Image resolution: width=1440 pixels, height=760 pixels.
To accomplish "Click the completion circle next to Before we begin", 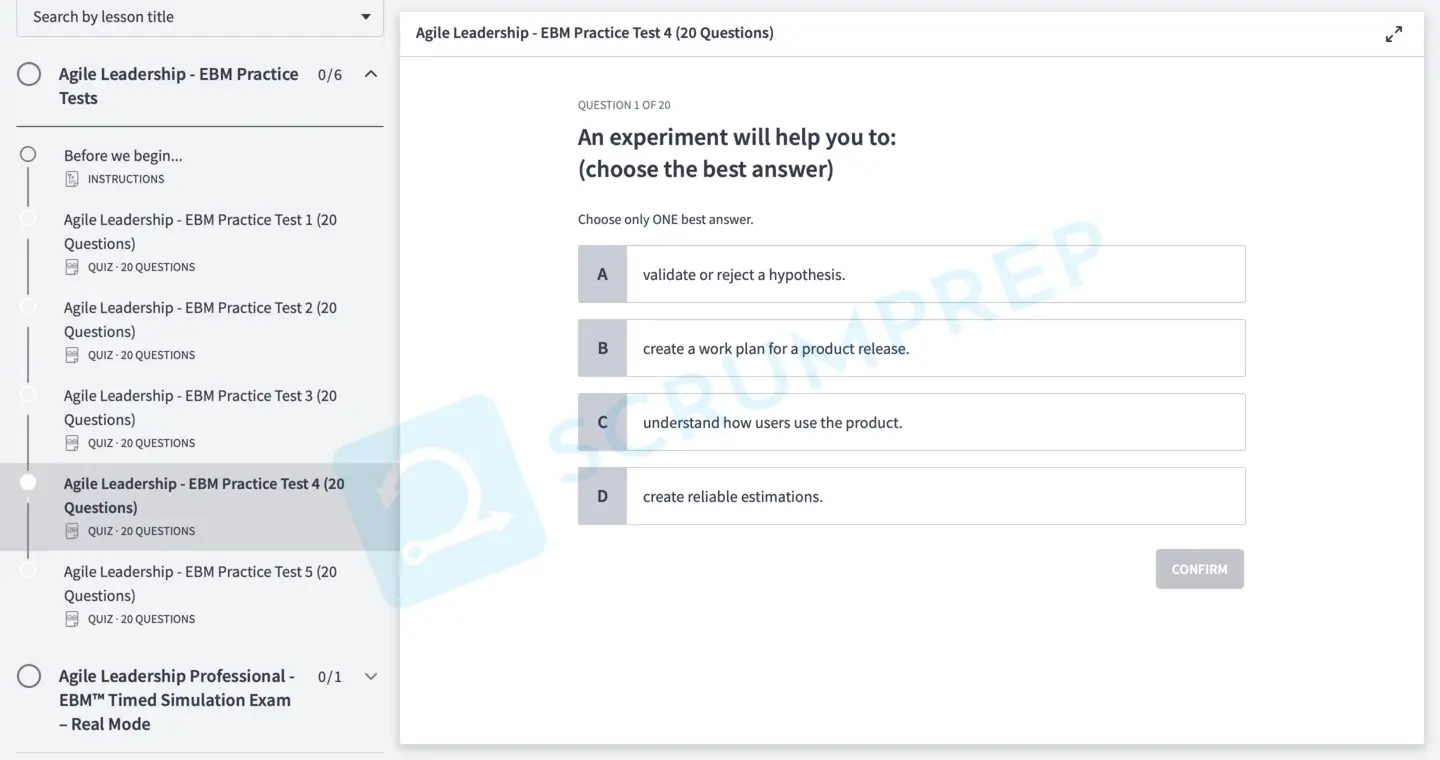I will click(28, 154).
